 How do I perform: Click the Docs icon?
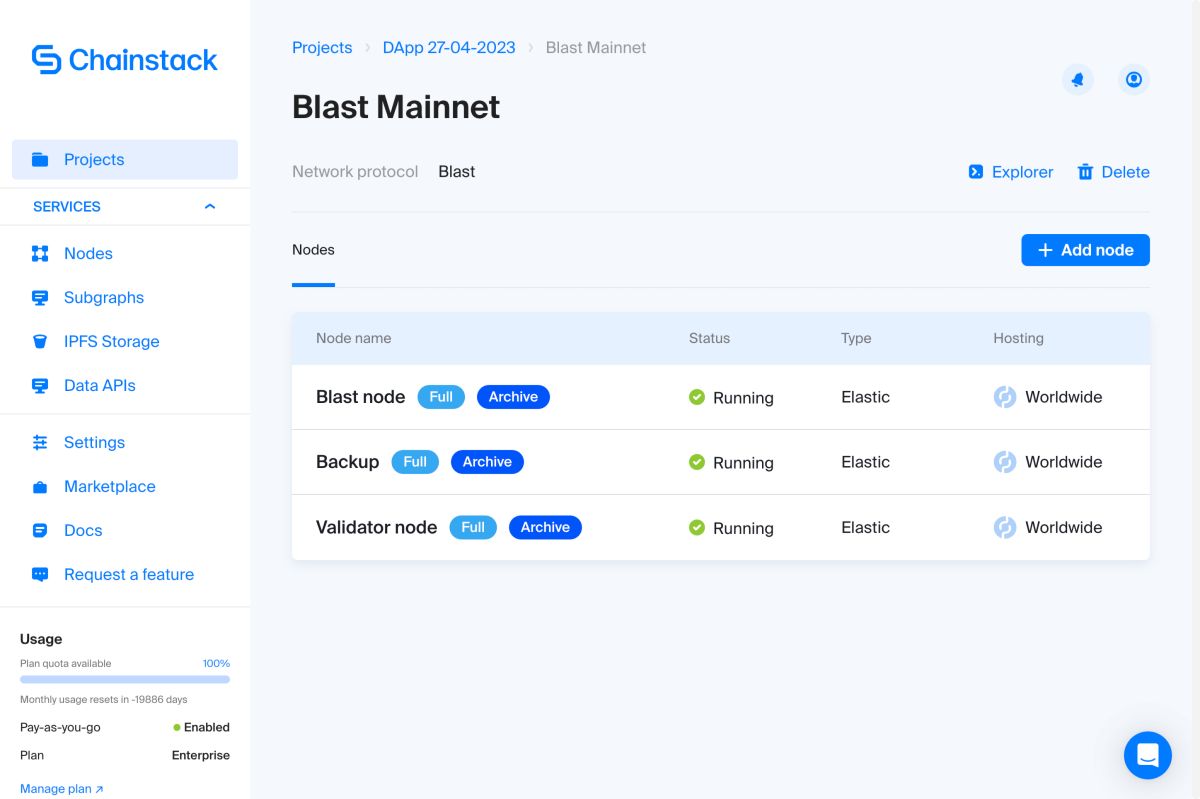pos(40,530)
